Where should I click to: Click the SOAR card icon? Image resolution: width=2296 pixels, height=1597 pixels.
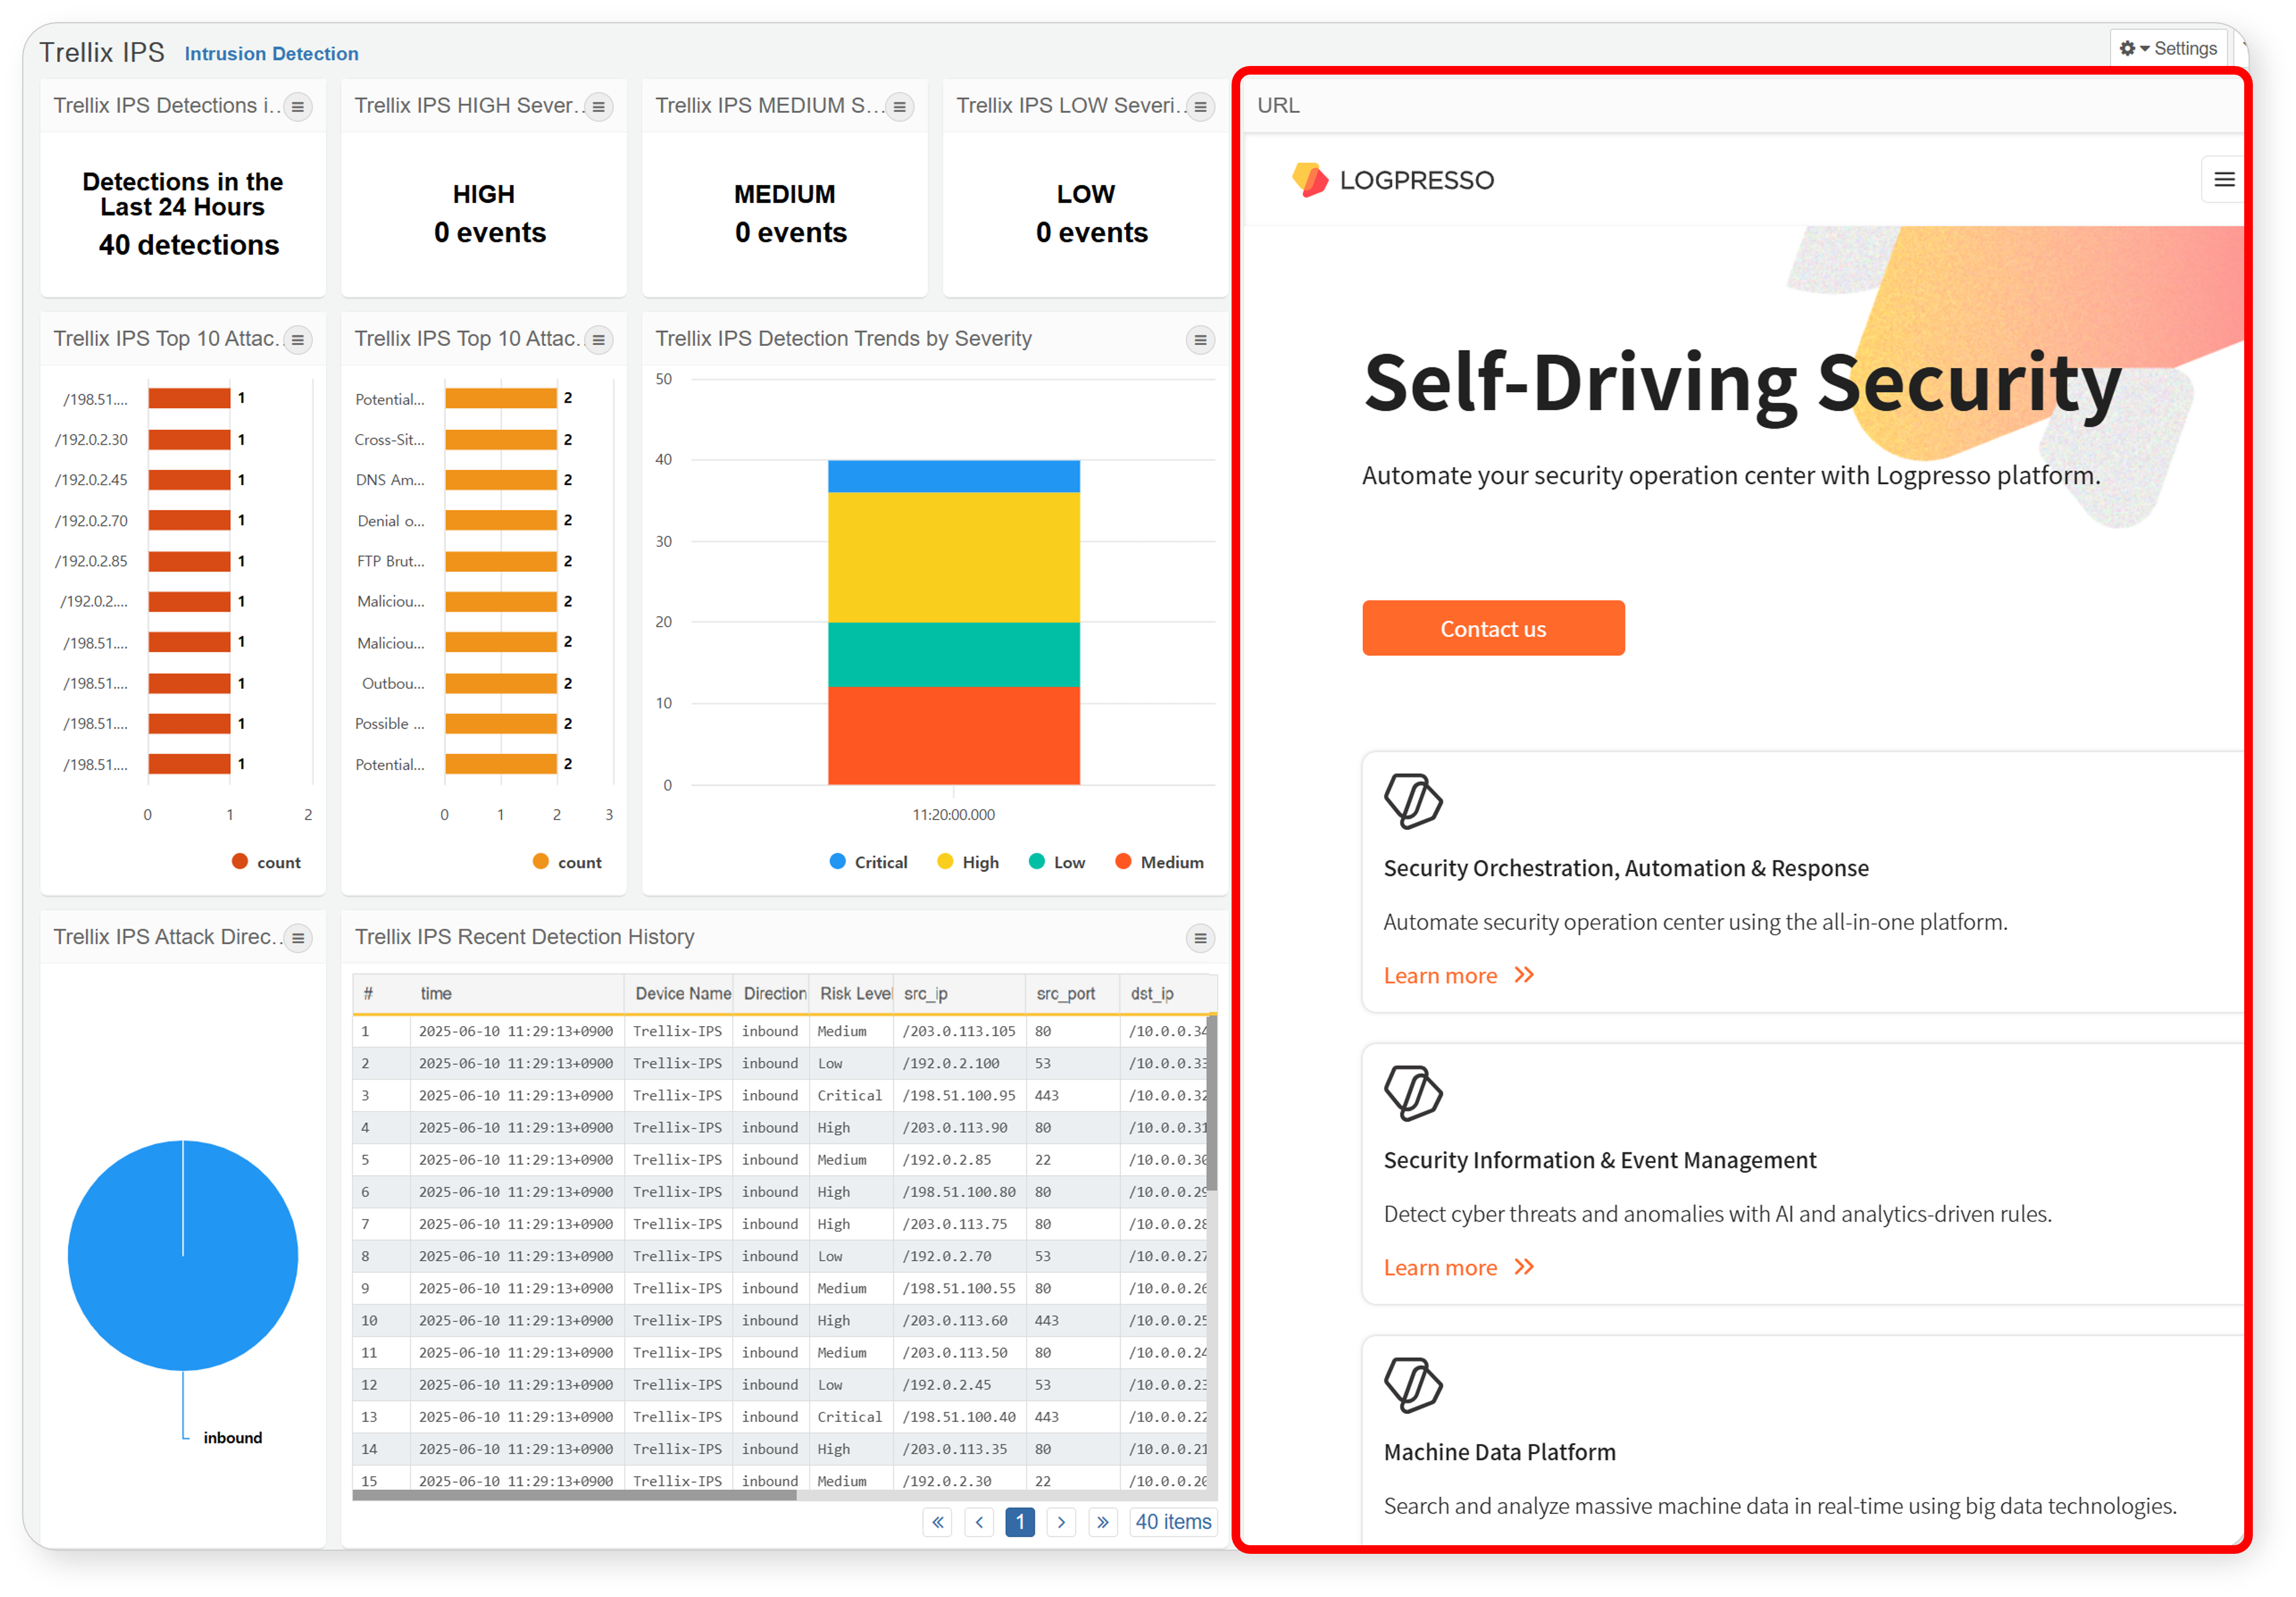pos(1412,801)
